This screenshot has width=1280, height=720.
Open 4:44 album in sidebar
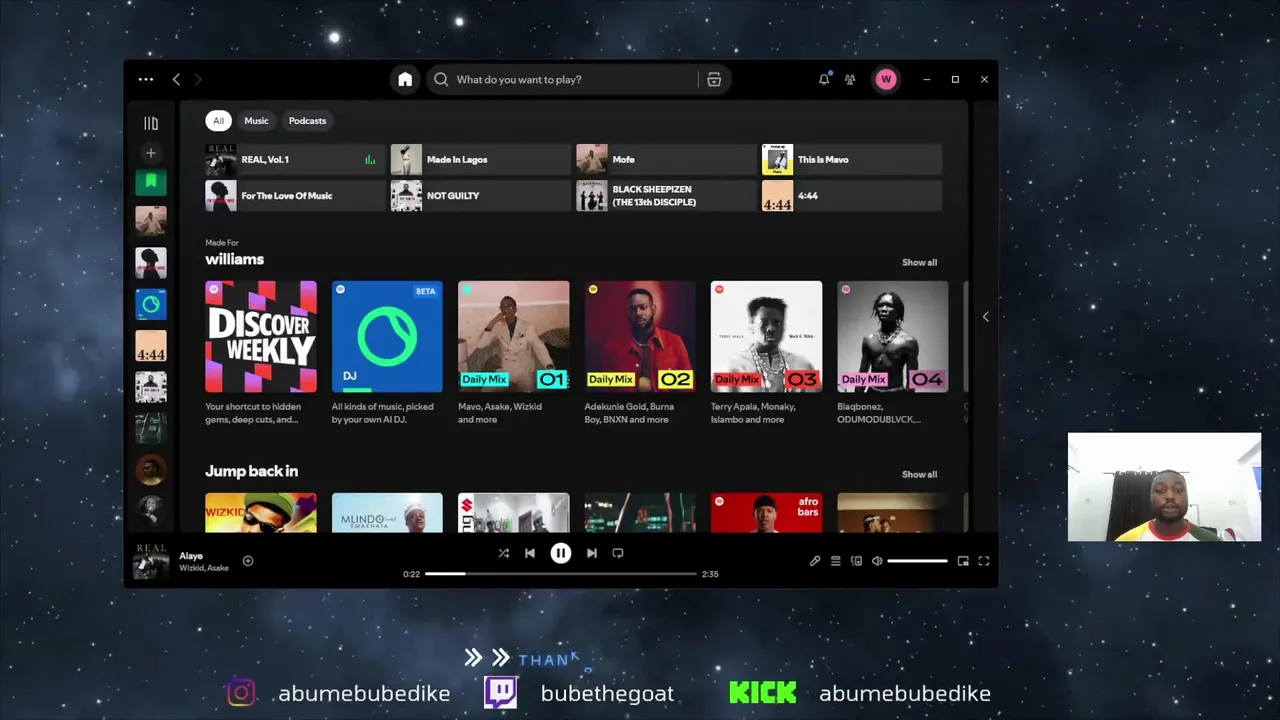(151, 346)
